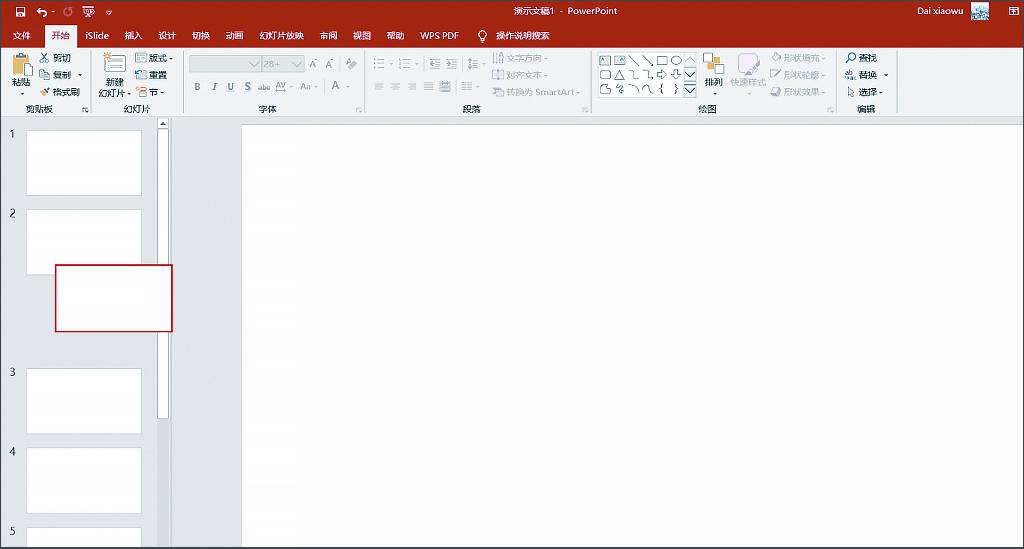Select the Isosceles Triangle shape
1024x549 pixels.
tap(619, 75)
